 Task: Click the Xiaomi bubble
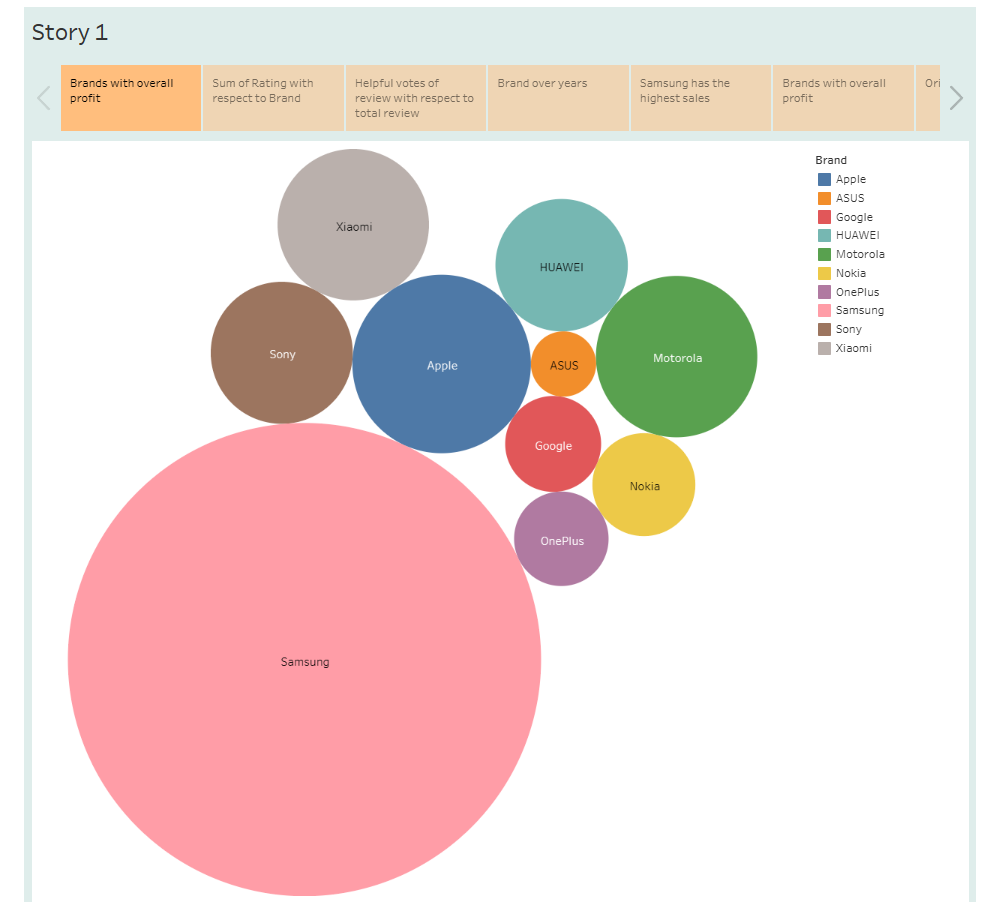(352, 226)
